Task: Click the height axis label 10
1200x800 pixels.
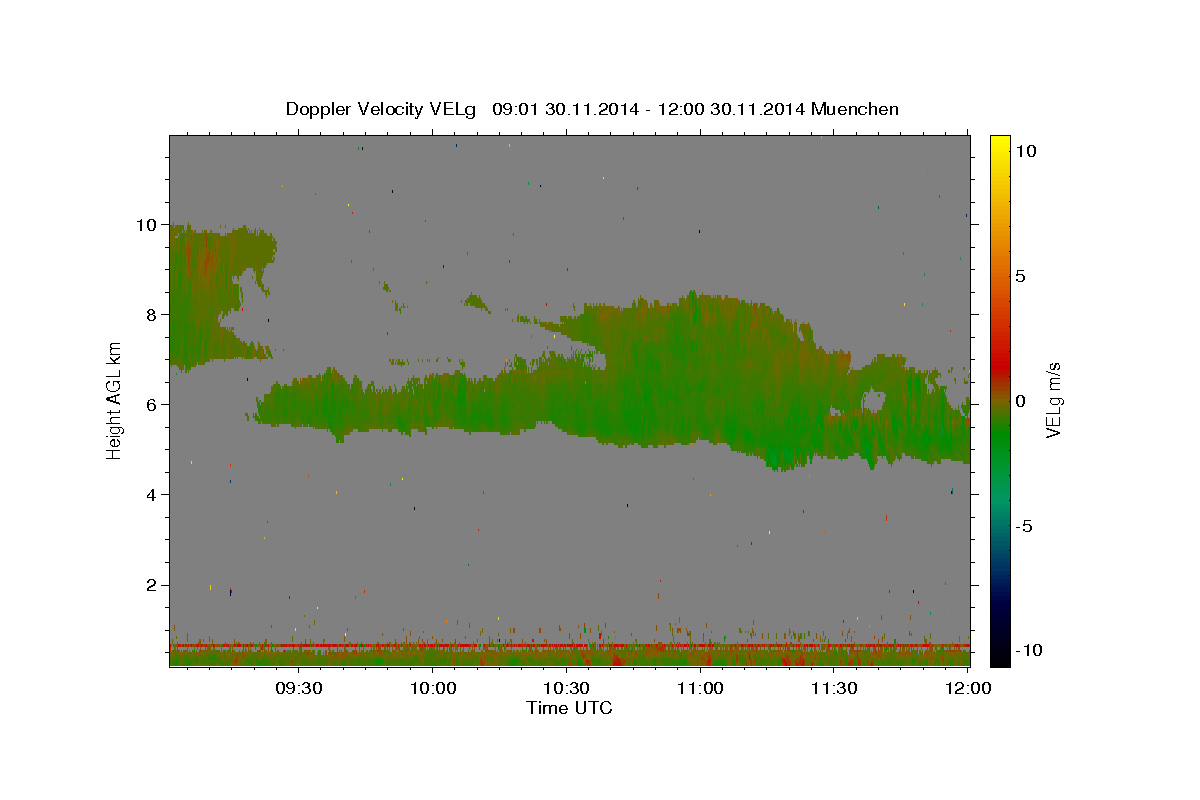Action: [149, 225]
